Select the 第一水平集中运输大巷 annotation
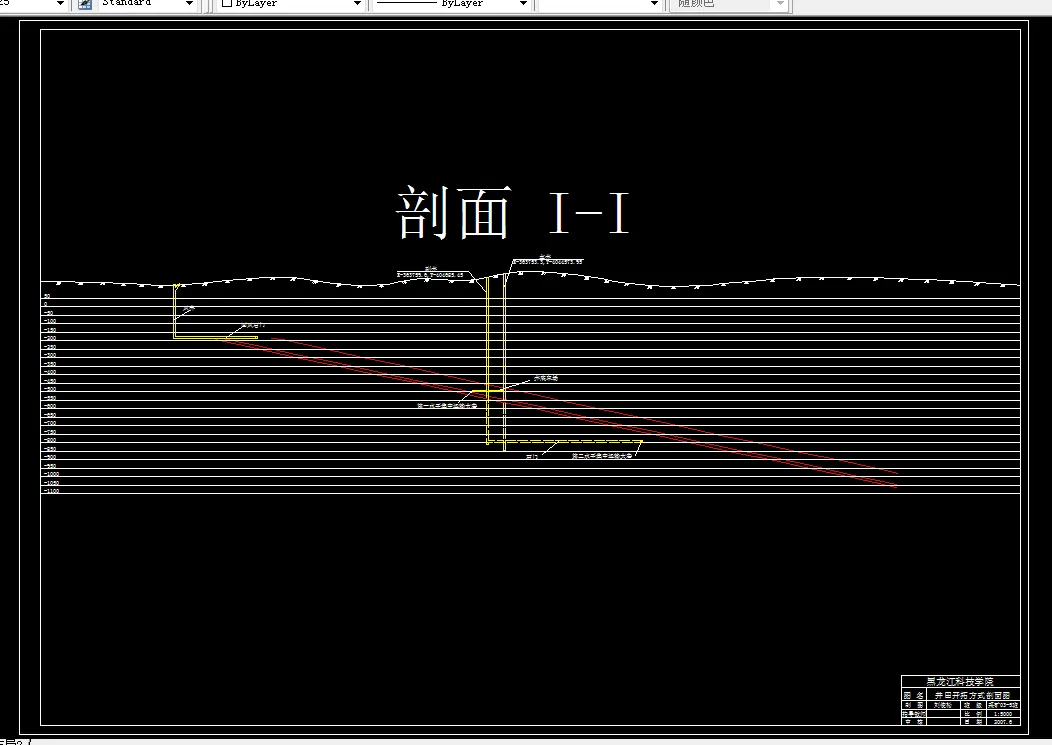 pyautogui.click(x=447, y=405)
